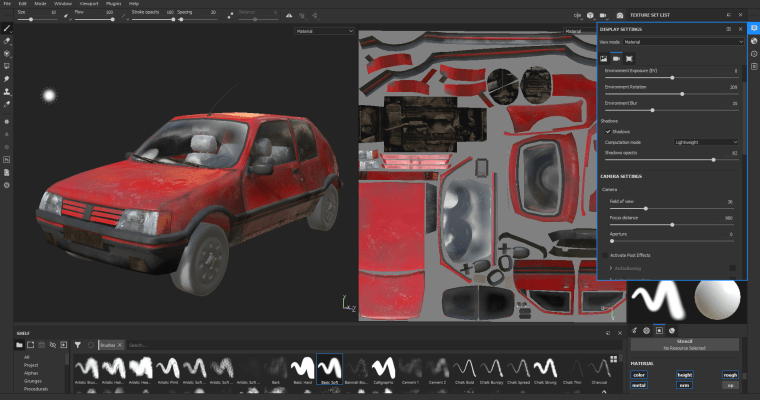Uncheck the Shadows checkbox

606,131
